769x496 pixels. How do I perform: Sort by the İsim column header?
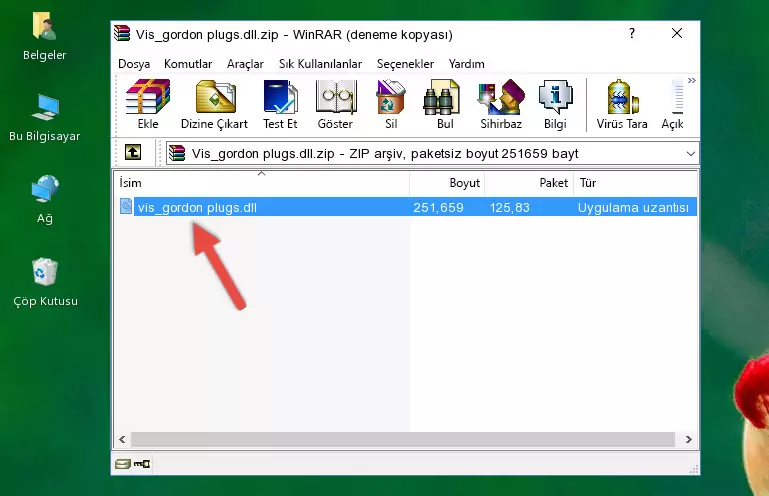click(262, 183)
